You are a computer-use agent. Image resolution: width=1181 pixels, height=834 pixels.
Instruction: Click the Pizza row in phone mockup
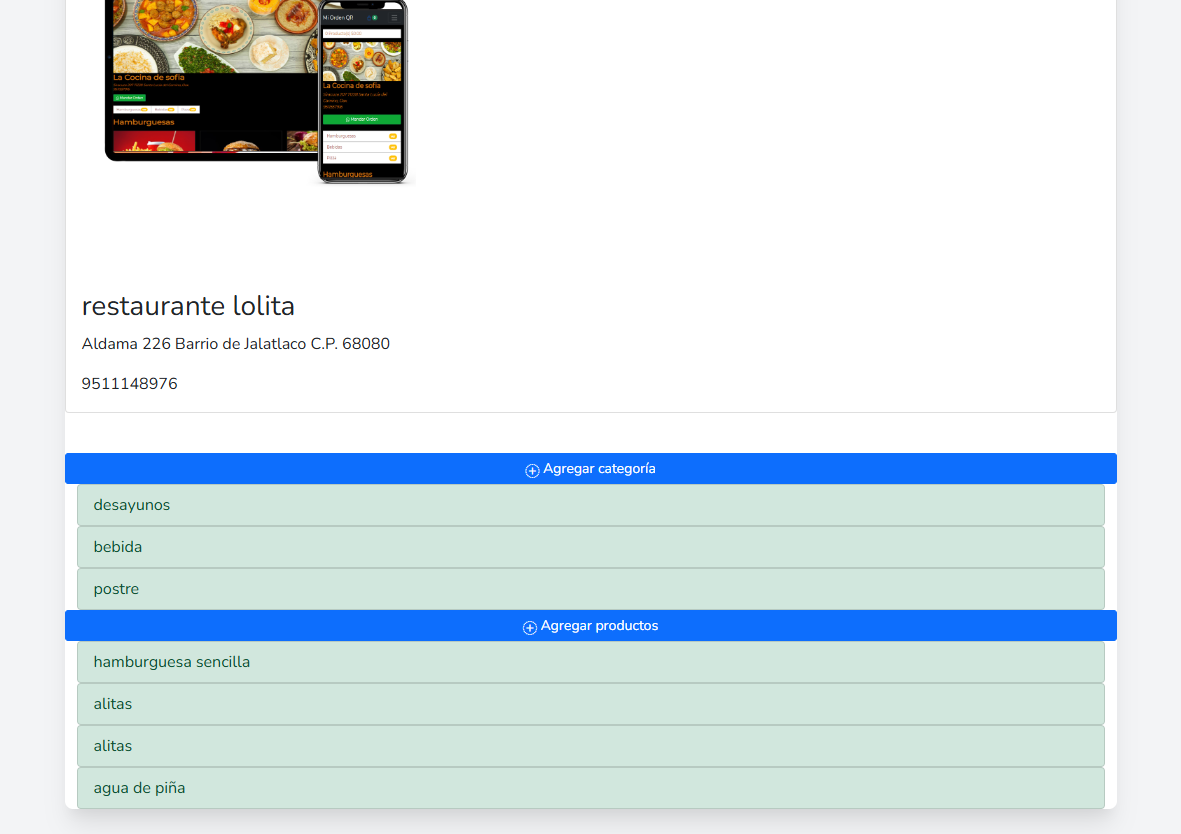(x=361, y=158)
